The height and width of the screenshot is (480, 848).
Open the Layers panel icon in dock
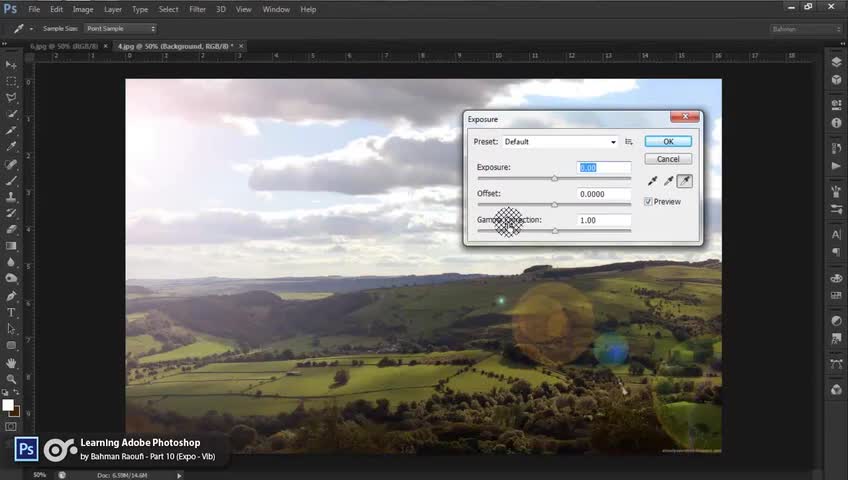836,62
